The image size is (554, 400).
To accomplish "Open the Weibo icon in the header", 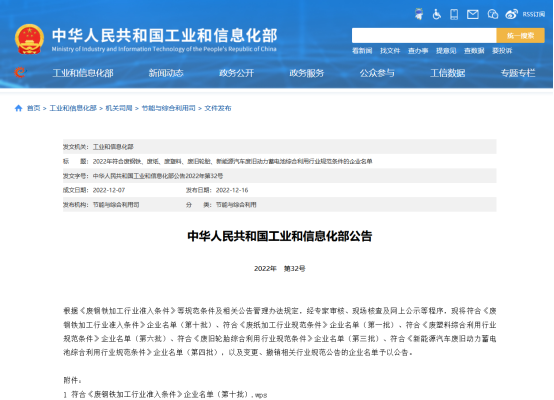I will point(511,14).
